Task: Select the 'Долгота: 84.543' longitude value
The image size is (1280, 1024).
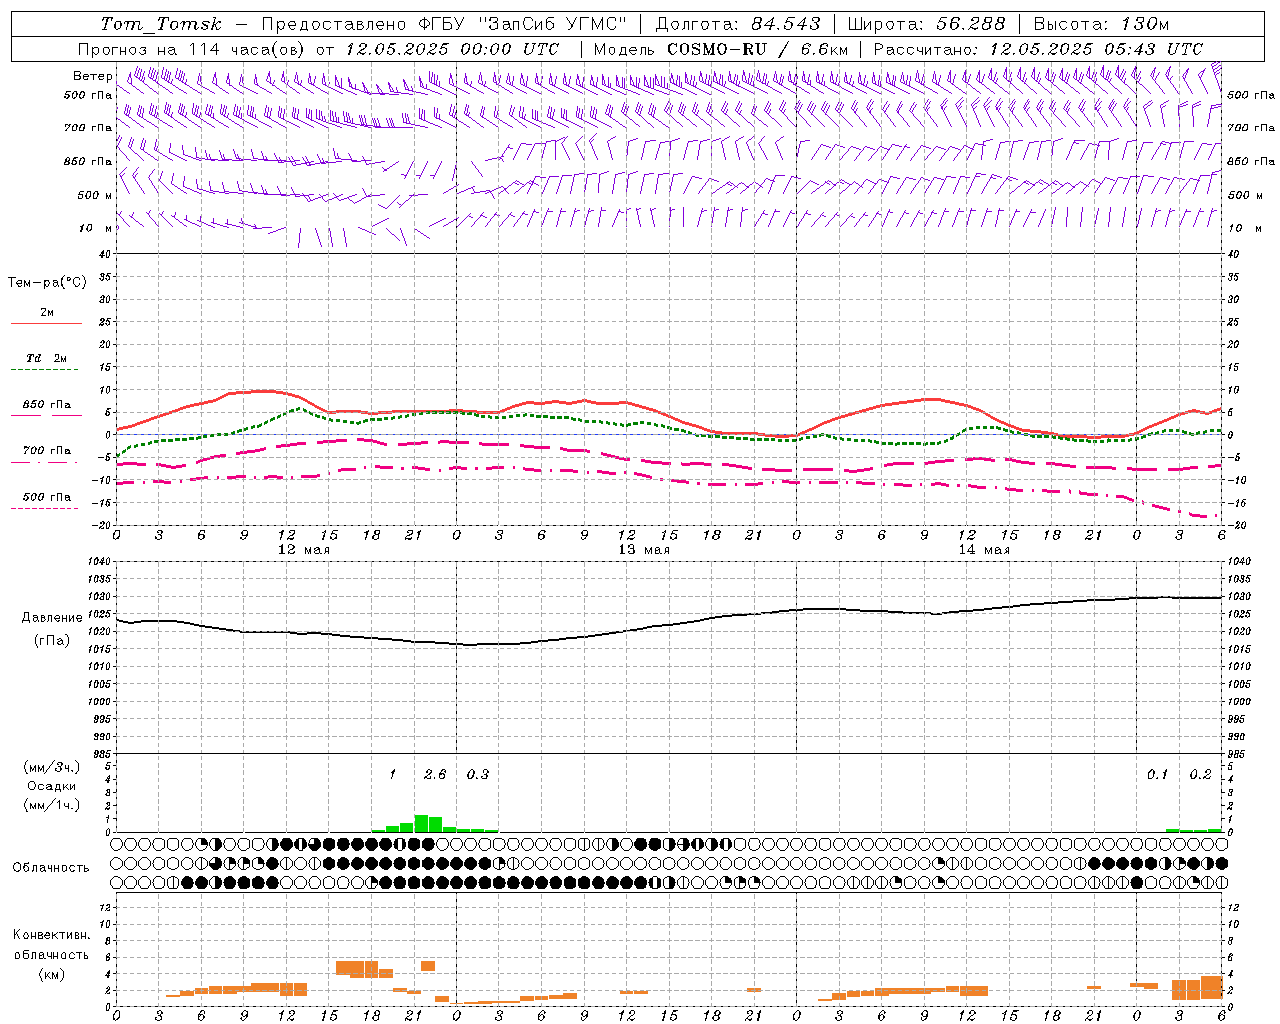Action: pos(738,24)
